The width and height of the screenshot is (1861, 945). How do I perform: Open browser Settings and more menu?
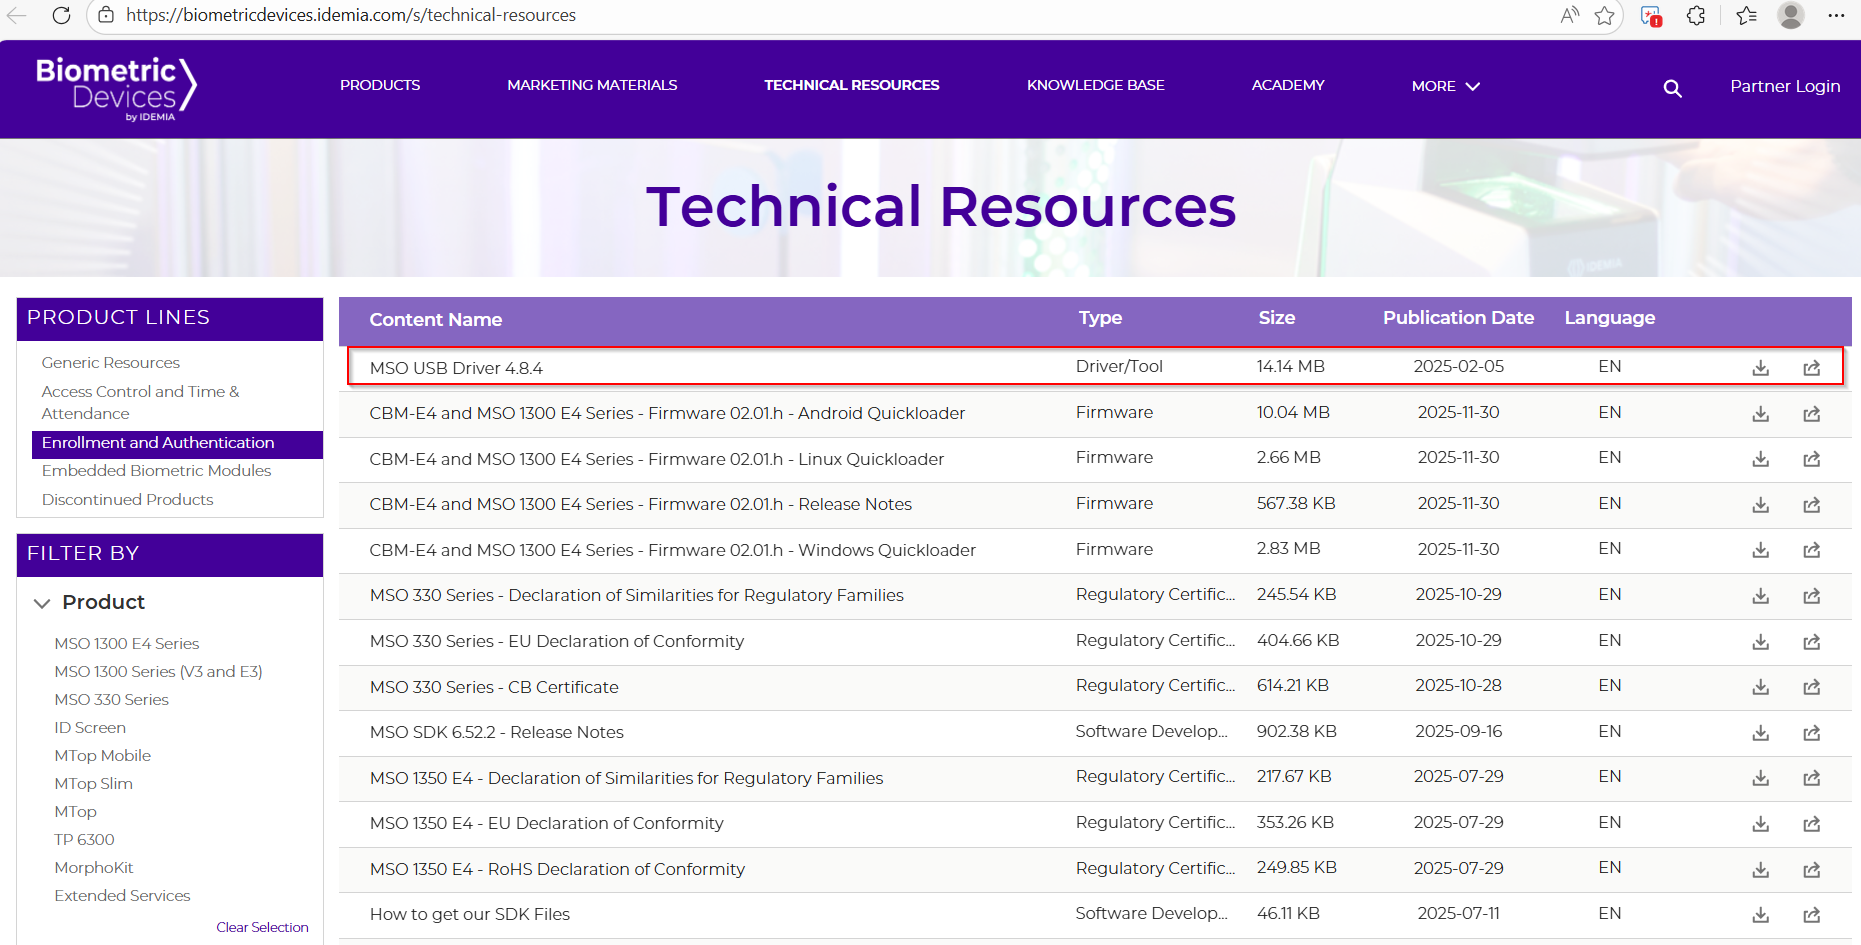coord(1836,15)
